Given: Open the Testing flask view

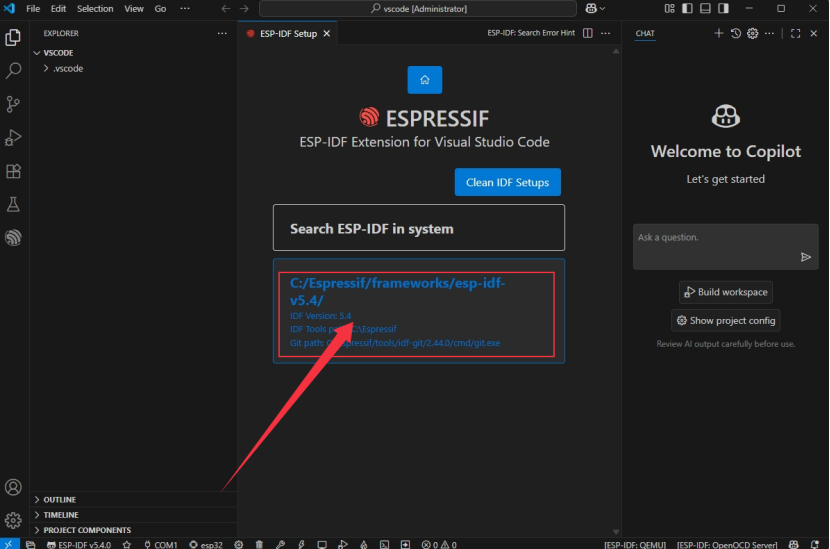Looking at the screenshot, I should 13,204.
